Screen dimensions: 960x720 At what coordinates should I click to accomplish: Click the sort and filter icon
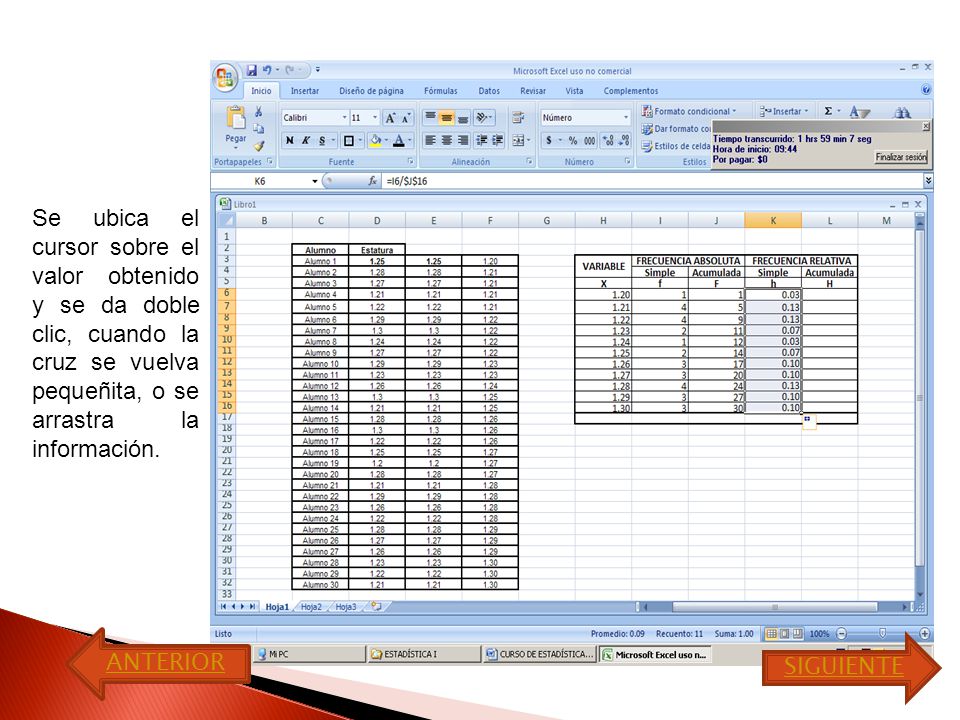click(x=859, y=112)
